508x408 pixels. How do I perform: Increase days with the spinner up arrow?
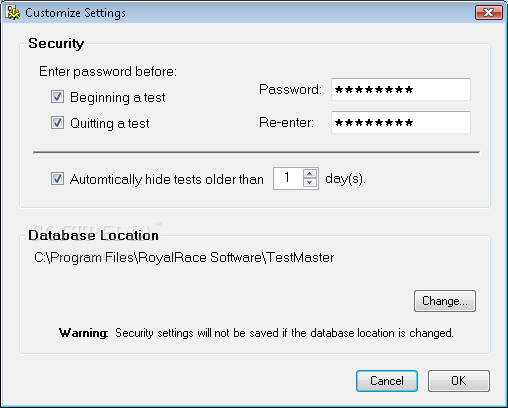(310, 174)
